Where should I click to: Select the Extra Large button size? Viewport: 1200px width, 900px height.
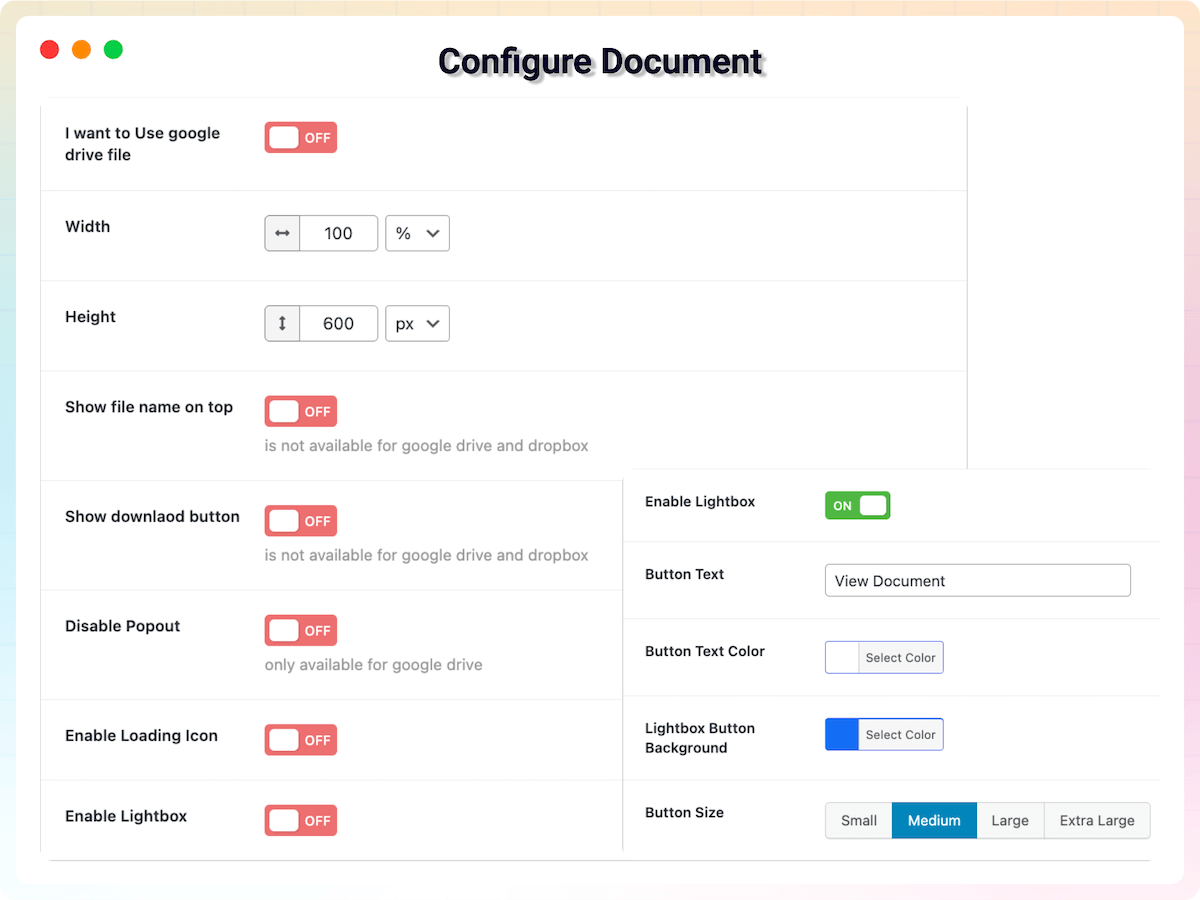coord(1097,820)
